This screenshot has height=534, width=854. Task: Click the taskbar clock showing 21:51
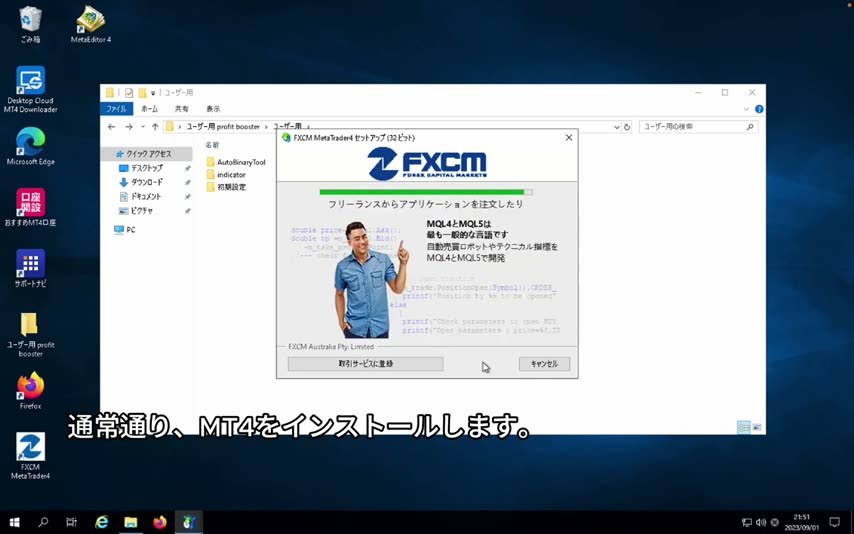click(x=801, y=522)
